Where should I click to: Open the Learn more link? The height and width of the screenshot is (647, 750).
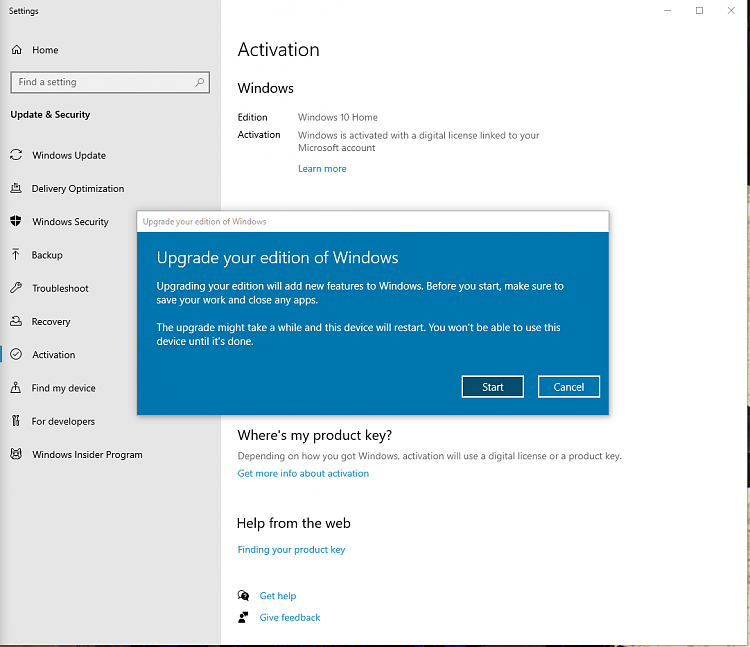tap(322, 168)
